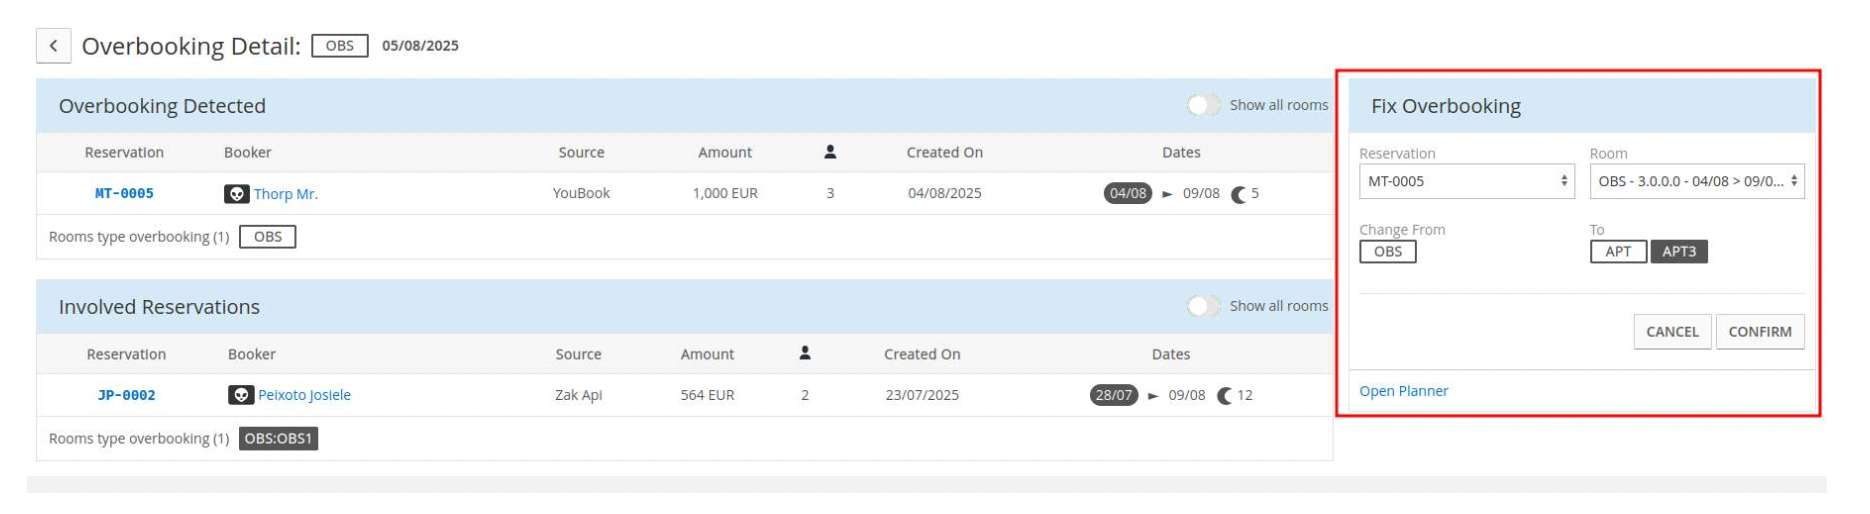Click the 28/07 check-in date badge
The image size is (1870, 514).
point(1113,395)
